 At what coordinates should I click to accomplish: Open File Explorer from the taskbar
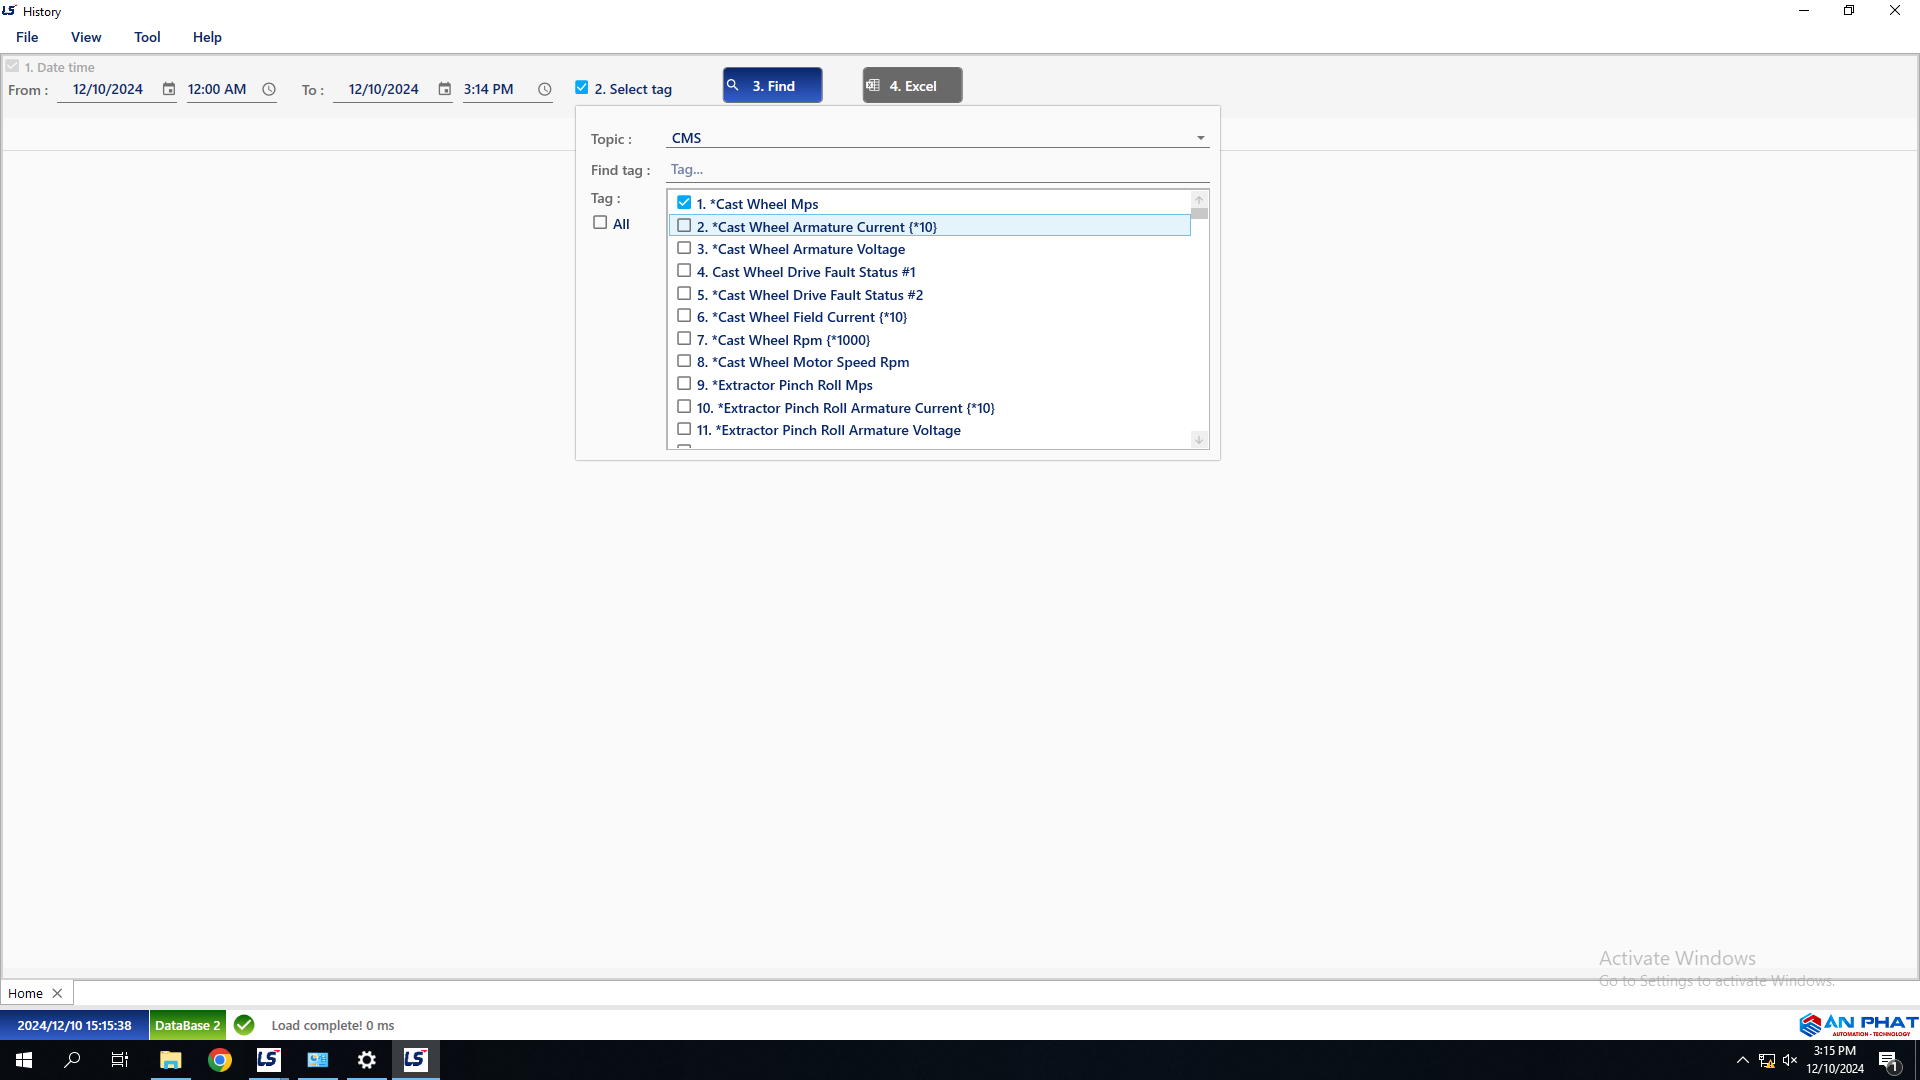tap(171, 1060)
